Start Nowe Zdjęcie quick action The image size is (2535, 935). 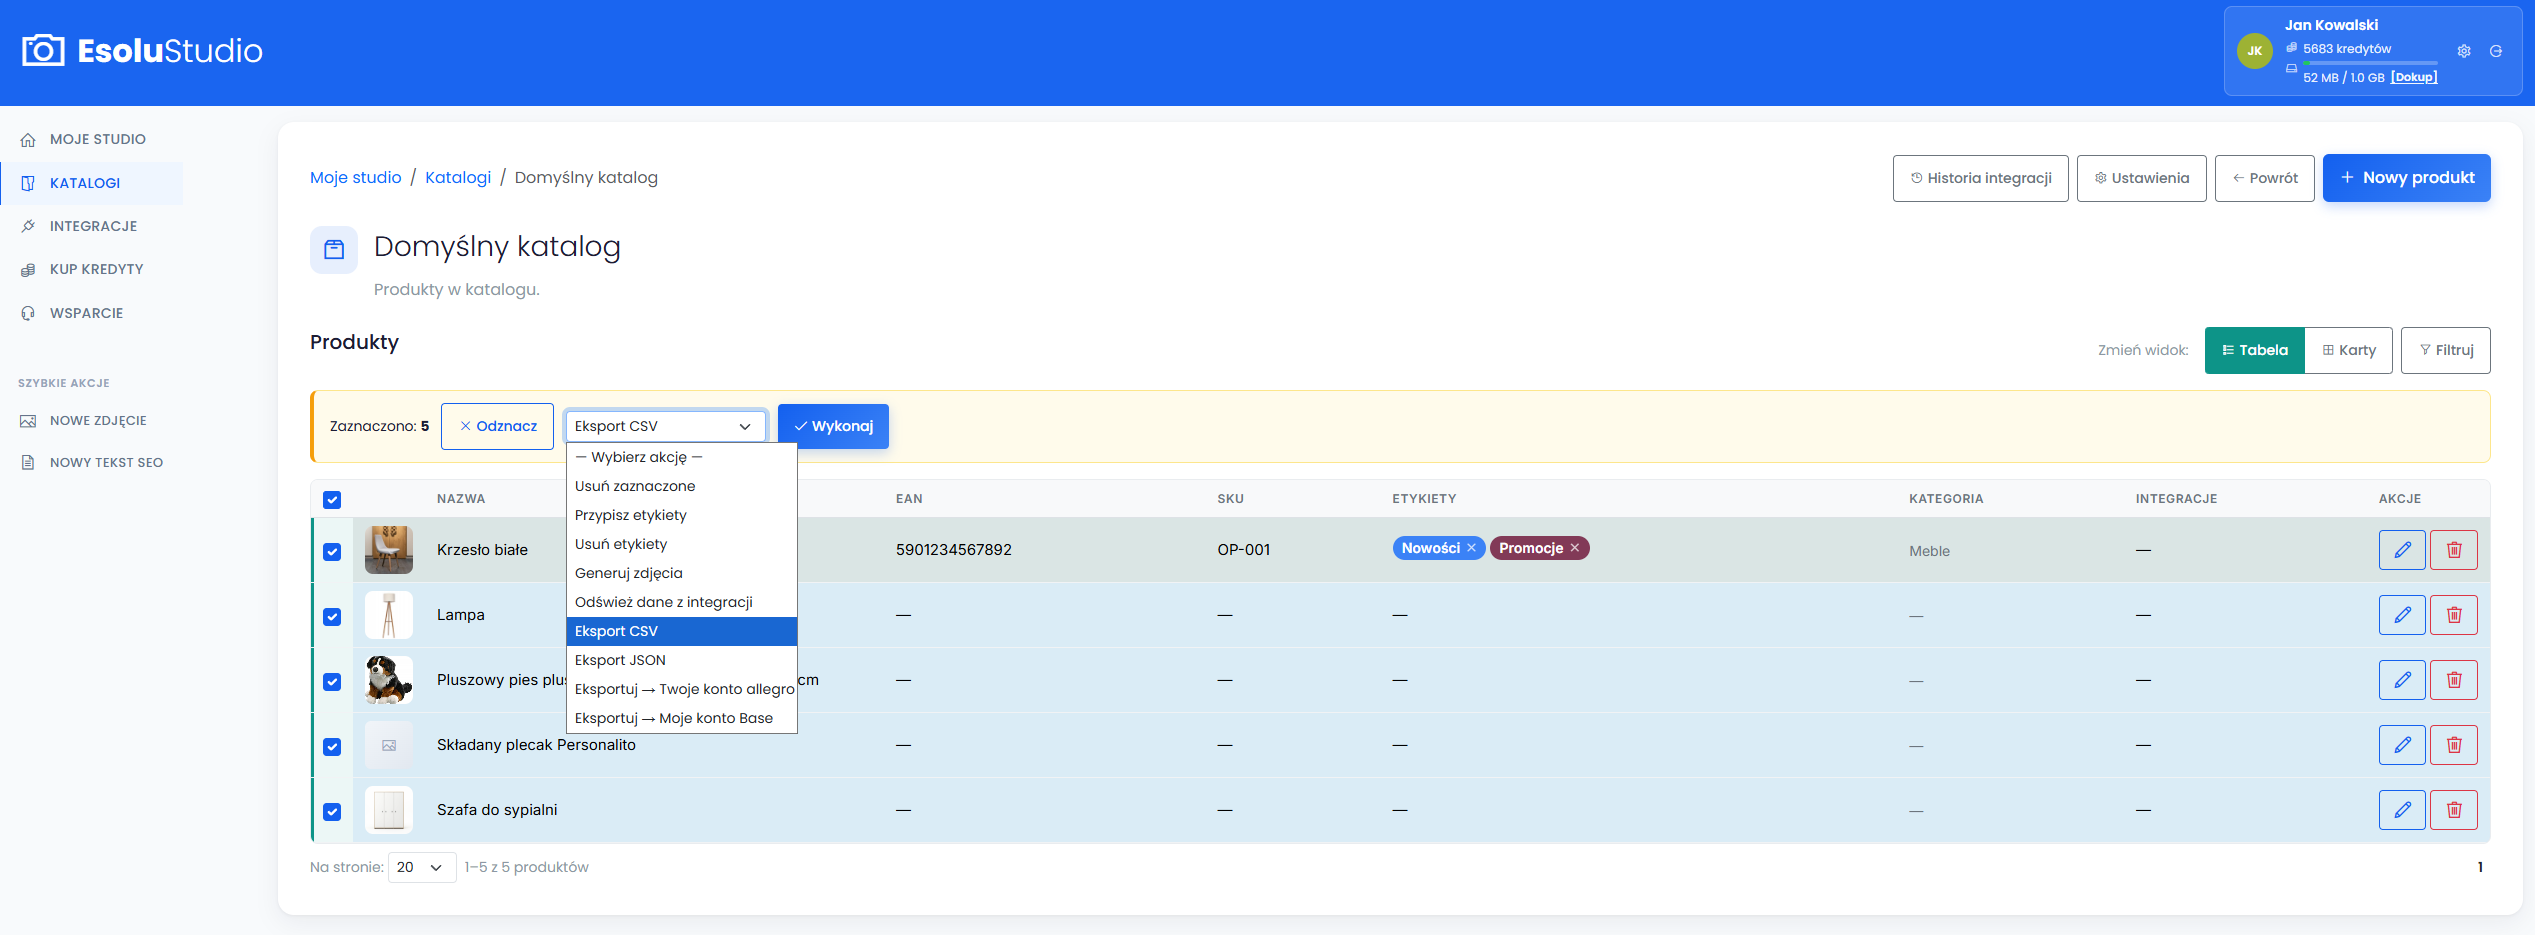coord(92,421)
